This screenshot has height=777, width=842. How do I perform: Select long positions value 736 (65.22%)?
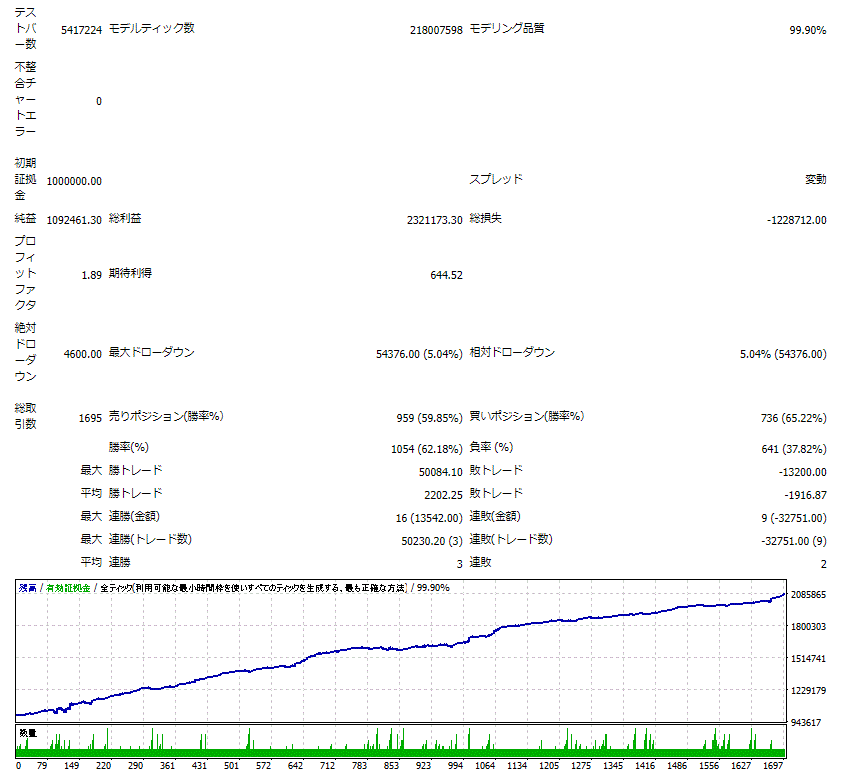pos(794,418)
